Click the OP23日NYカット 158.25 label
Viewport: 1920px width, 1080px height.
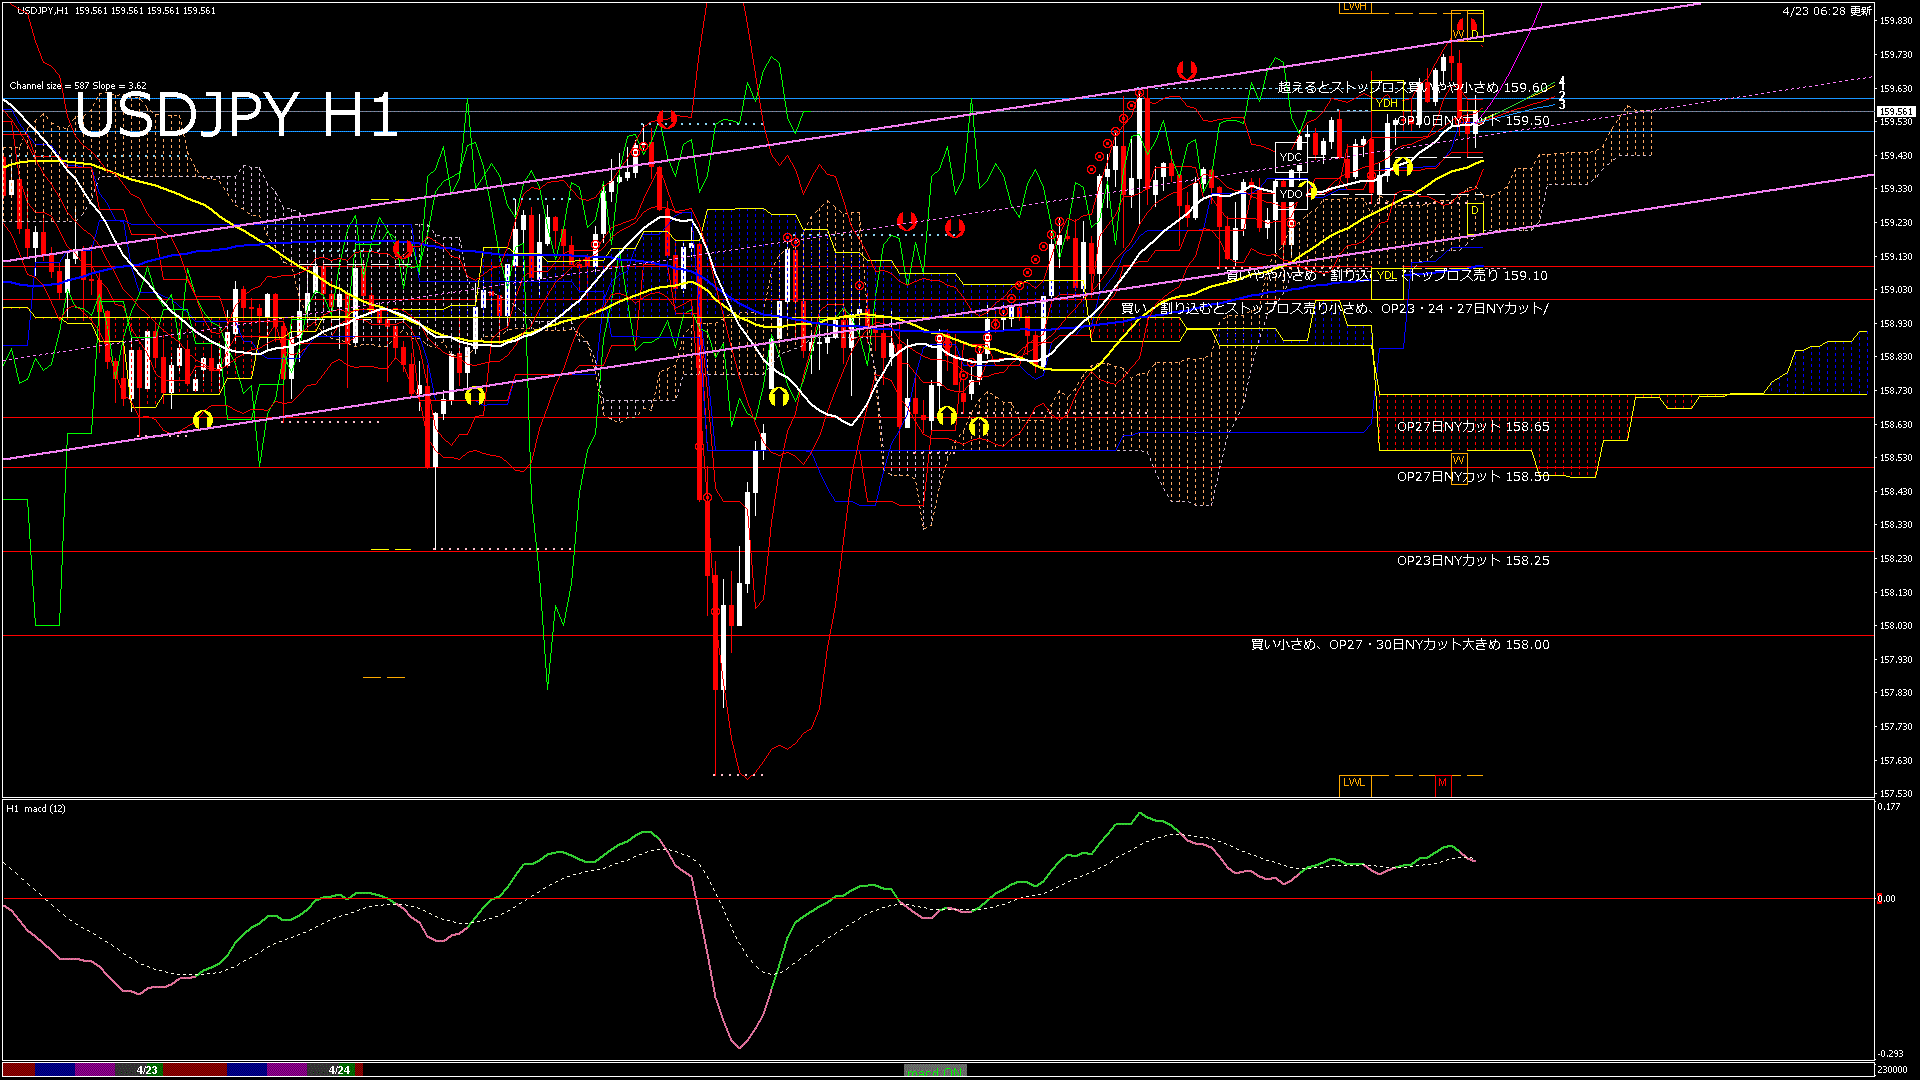click(1473, 561)
